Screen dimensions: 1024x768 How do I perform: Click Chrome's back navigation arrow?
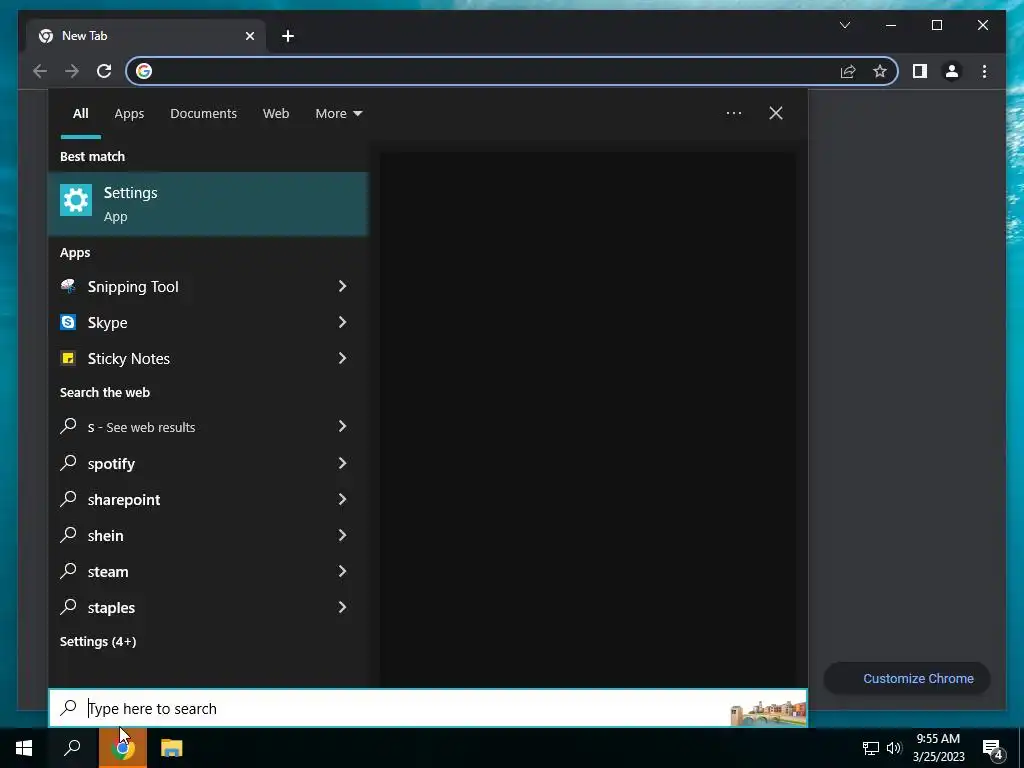point(40,71)
